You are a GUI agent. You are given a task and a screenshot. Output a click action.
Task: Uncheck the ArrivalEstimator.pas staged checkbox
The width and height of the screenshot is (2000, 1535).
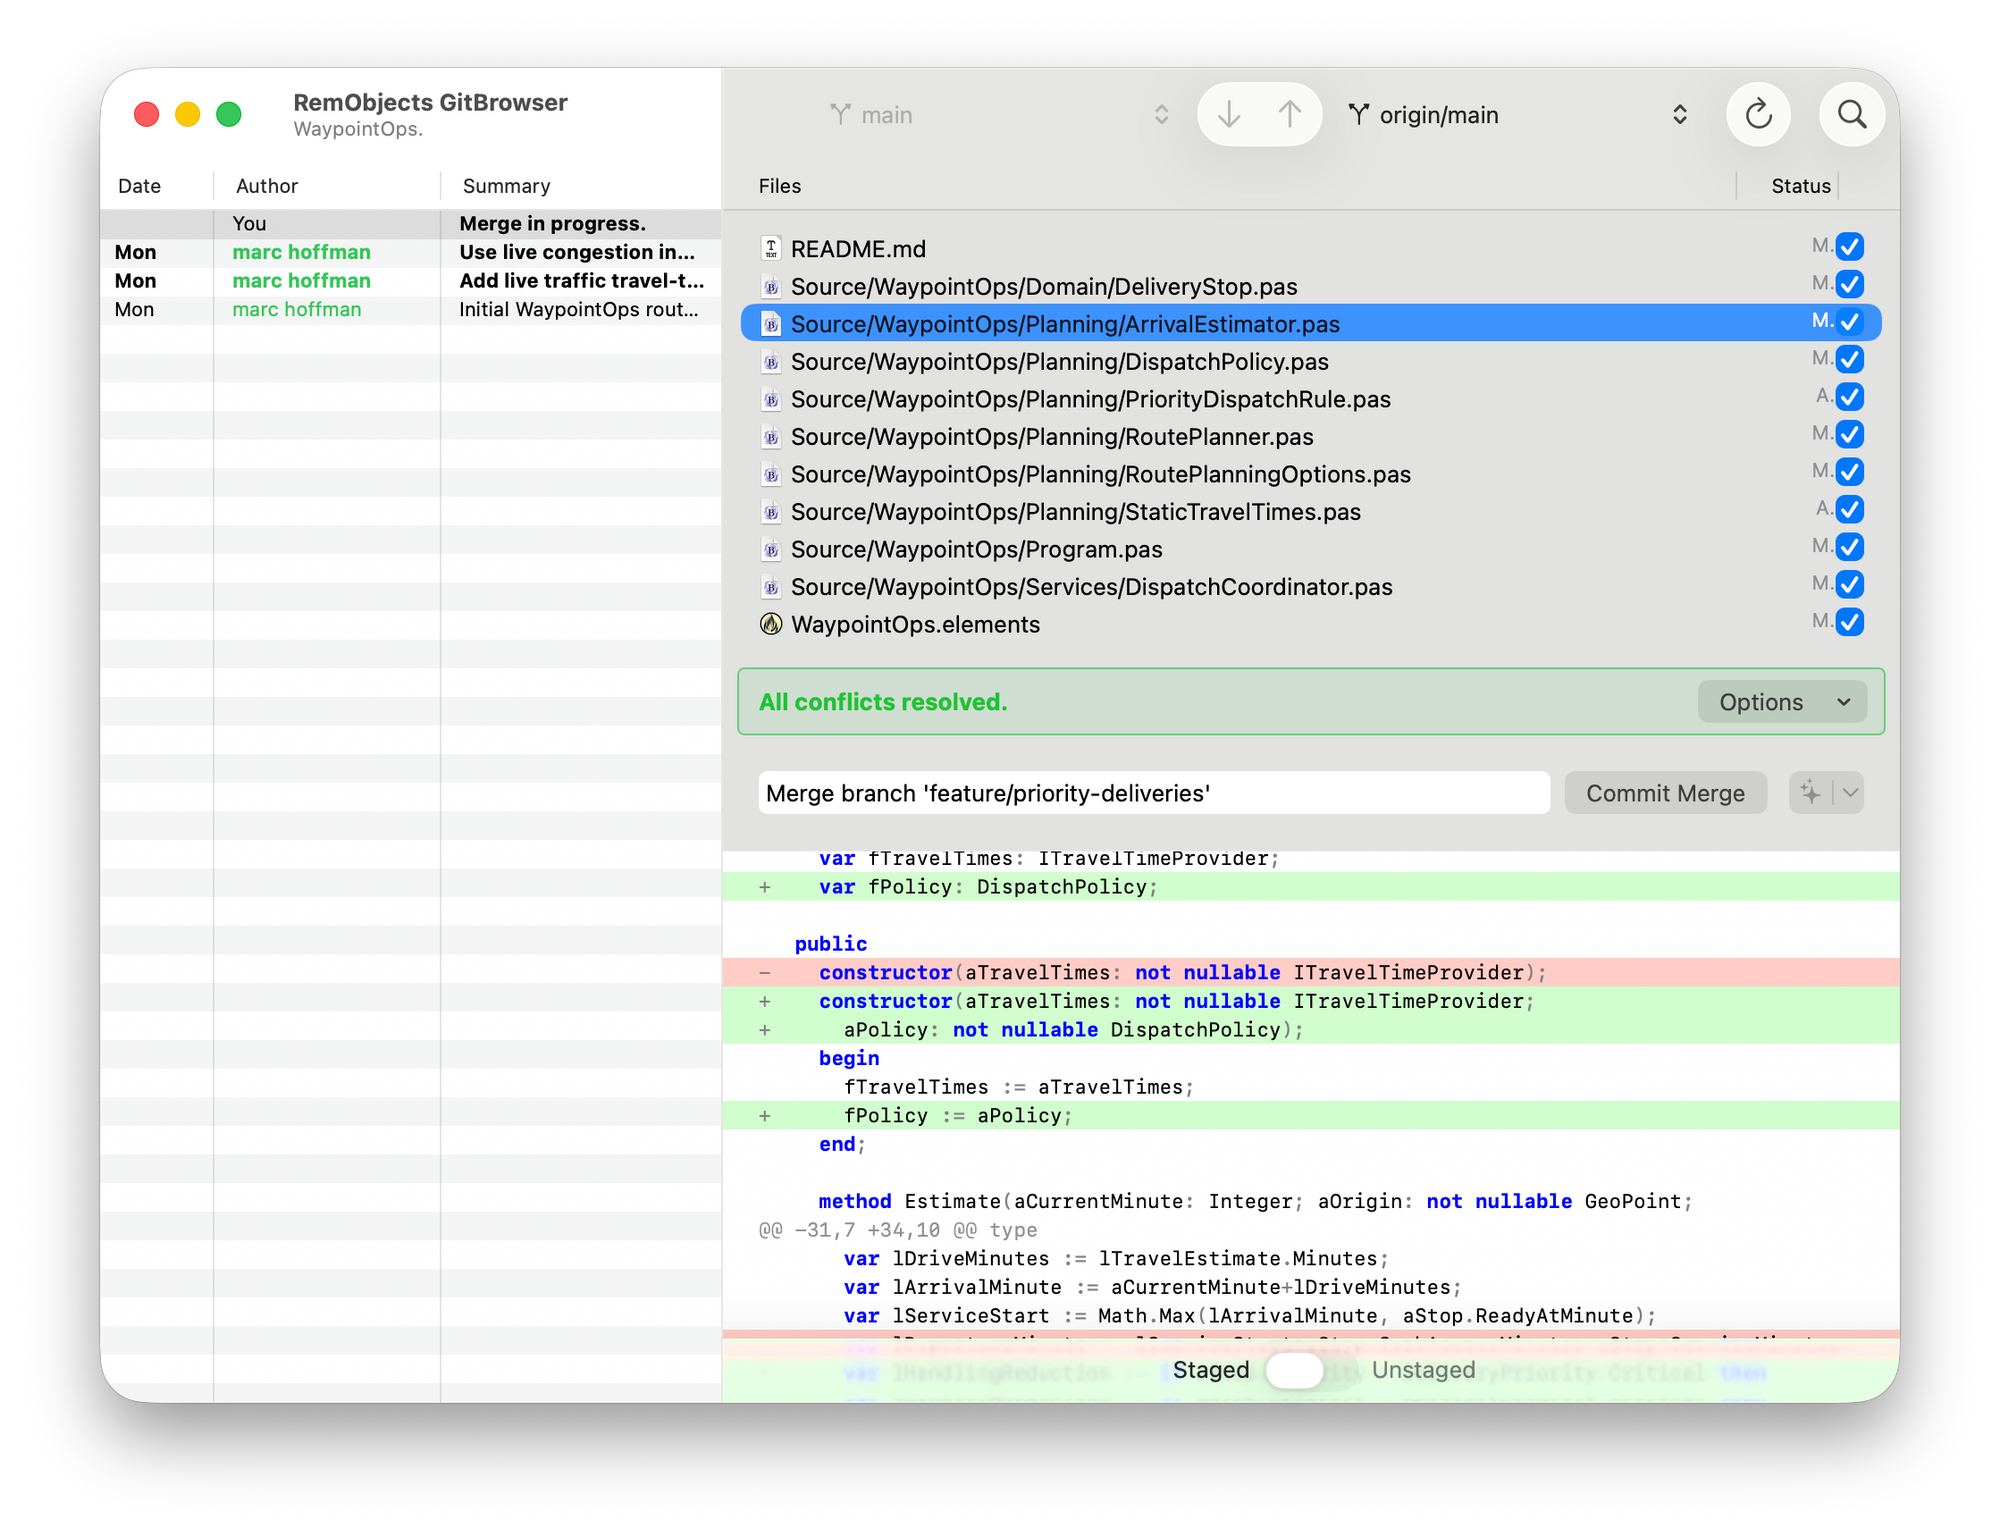click(1850, 321)
